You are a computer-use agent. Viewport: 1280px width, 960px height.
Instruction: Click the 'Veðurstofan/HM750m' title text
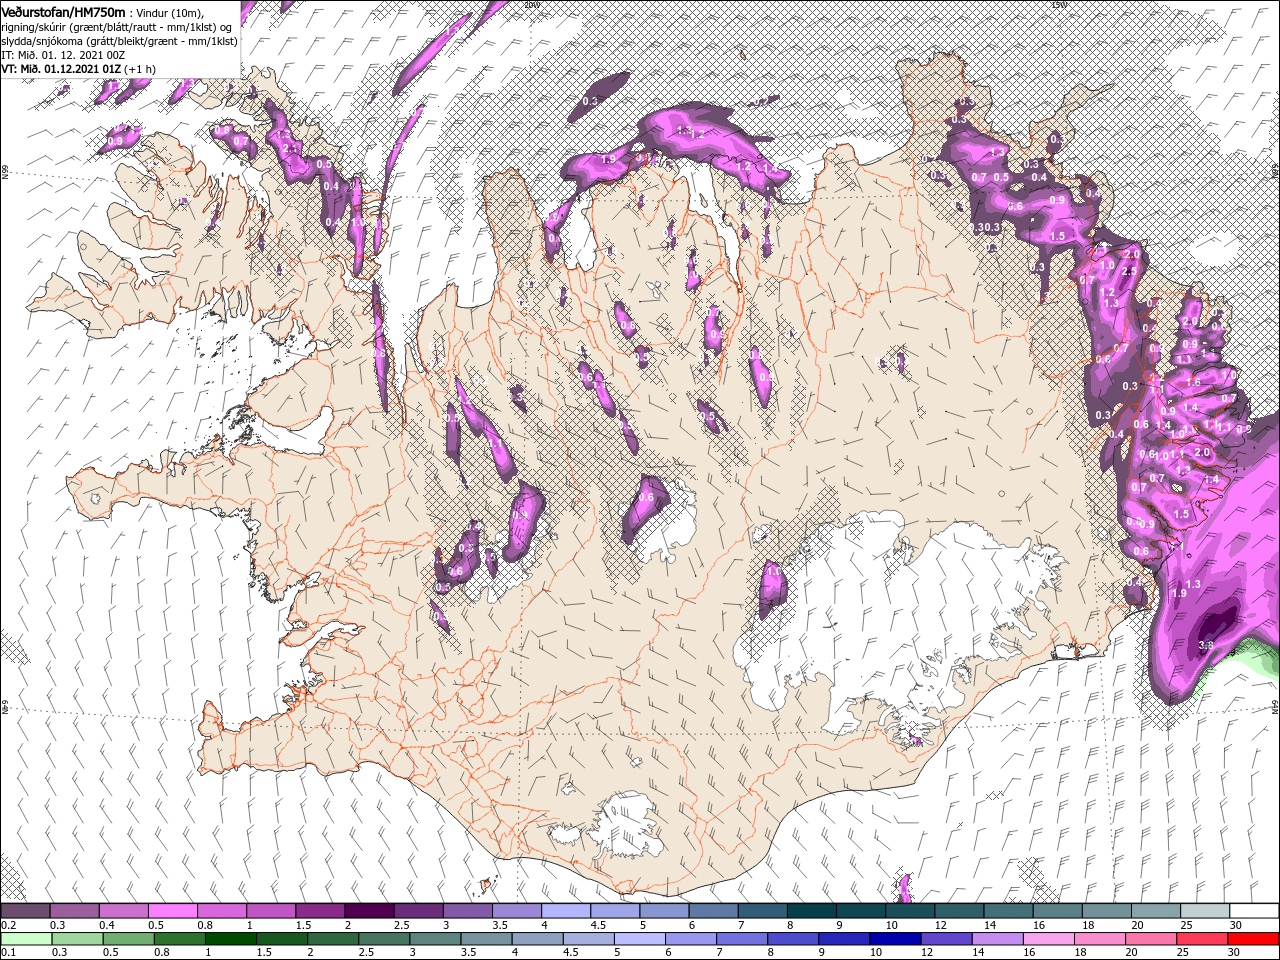pyautogui.click(x=63, y=11)
